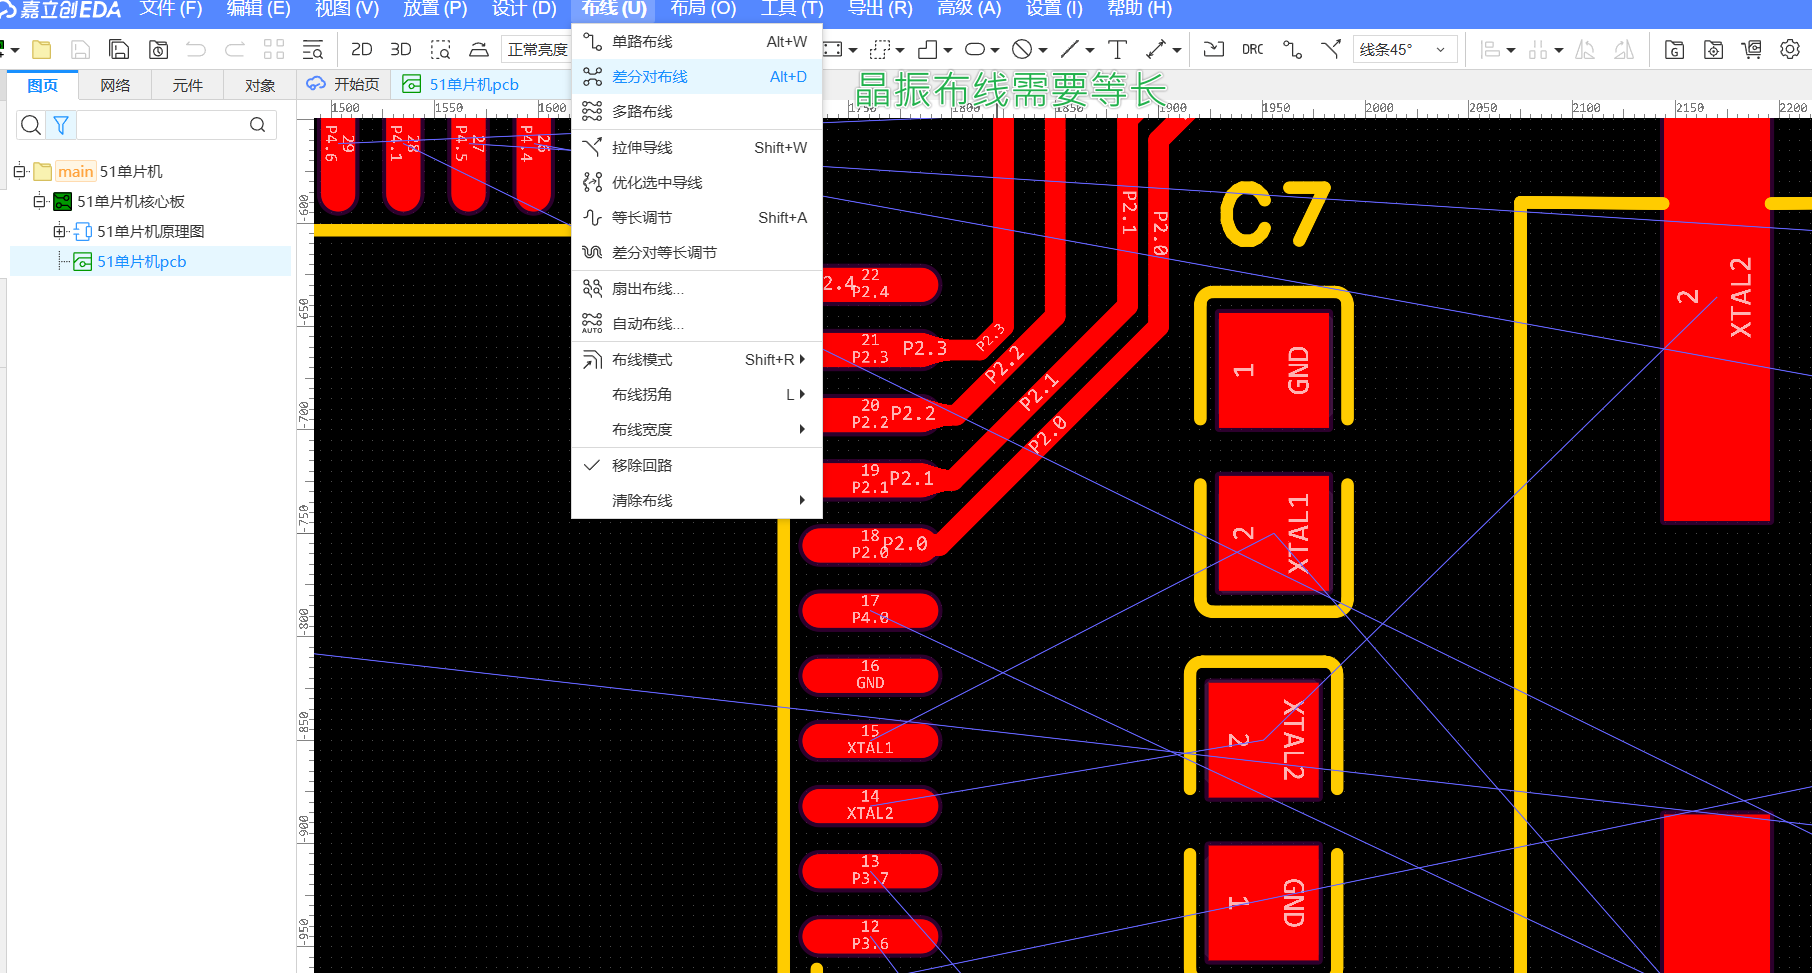Screen dimensions: 1812x973
Task: Click the zoom-to-selection icon
Action: pyautogui.click(x=440, y=49)
